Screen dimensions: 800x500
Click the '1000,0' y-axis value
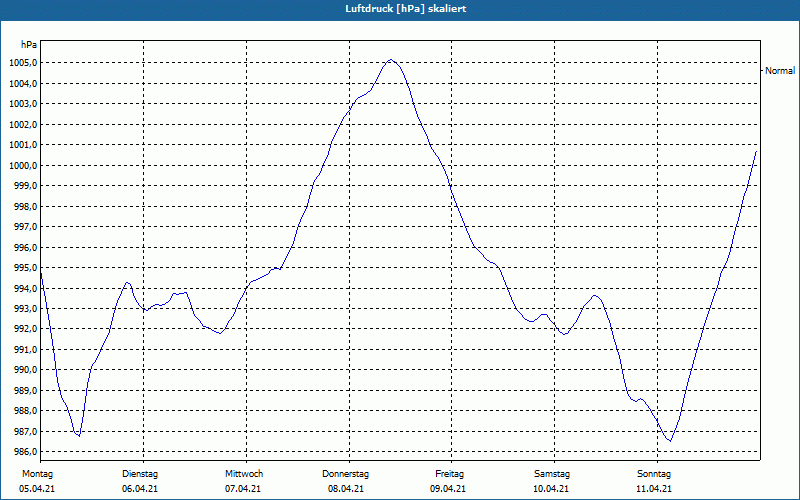pos(23,165)
